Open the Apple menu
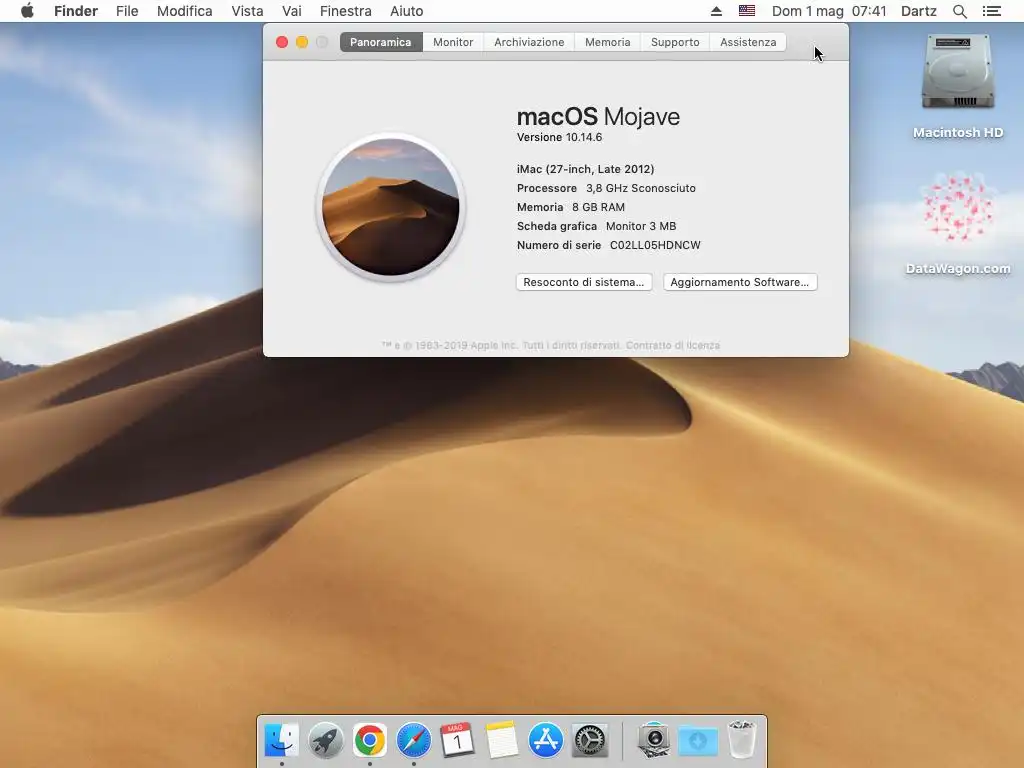This screenshot has width=1024, height=768. click(x=27, y=11)
